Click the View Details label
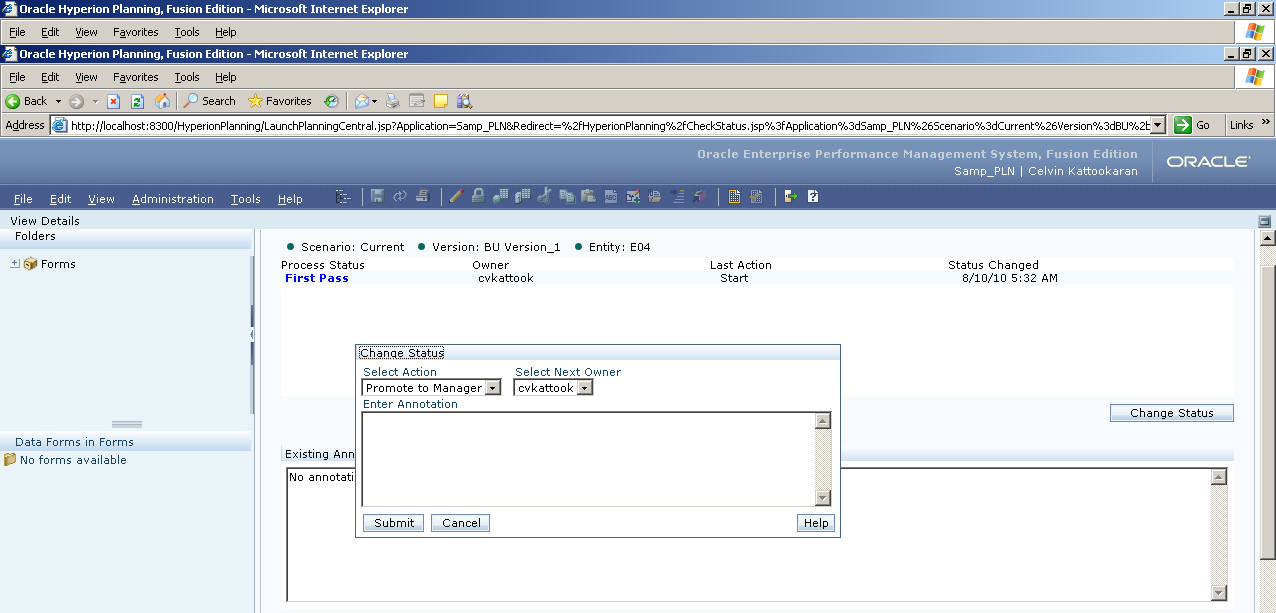 [x=45, y=221]
